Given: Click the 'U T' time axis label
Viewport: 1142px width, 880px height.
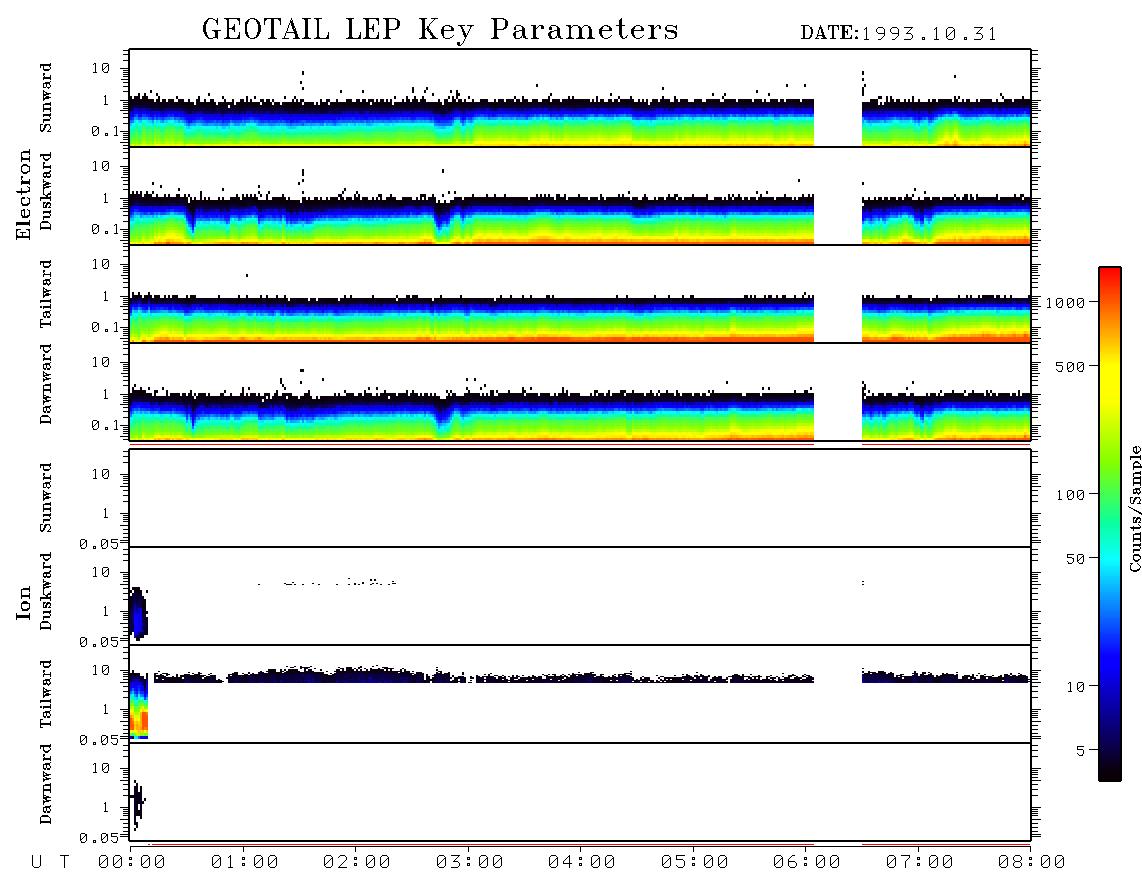Looking at the screenshot, I should [50, 862].
